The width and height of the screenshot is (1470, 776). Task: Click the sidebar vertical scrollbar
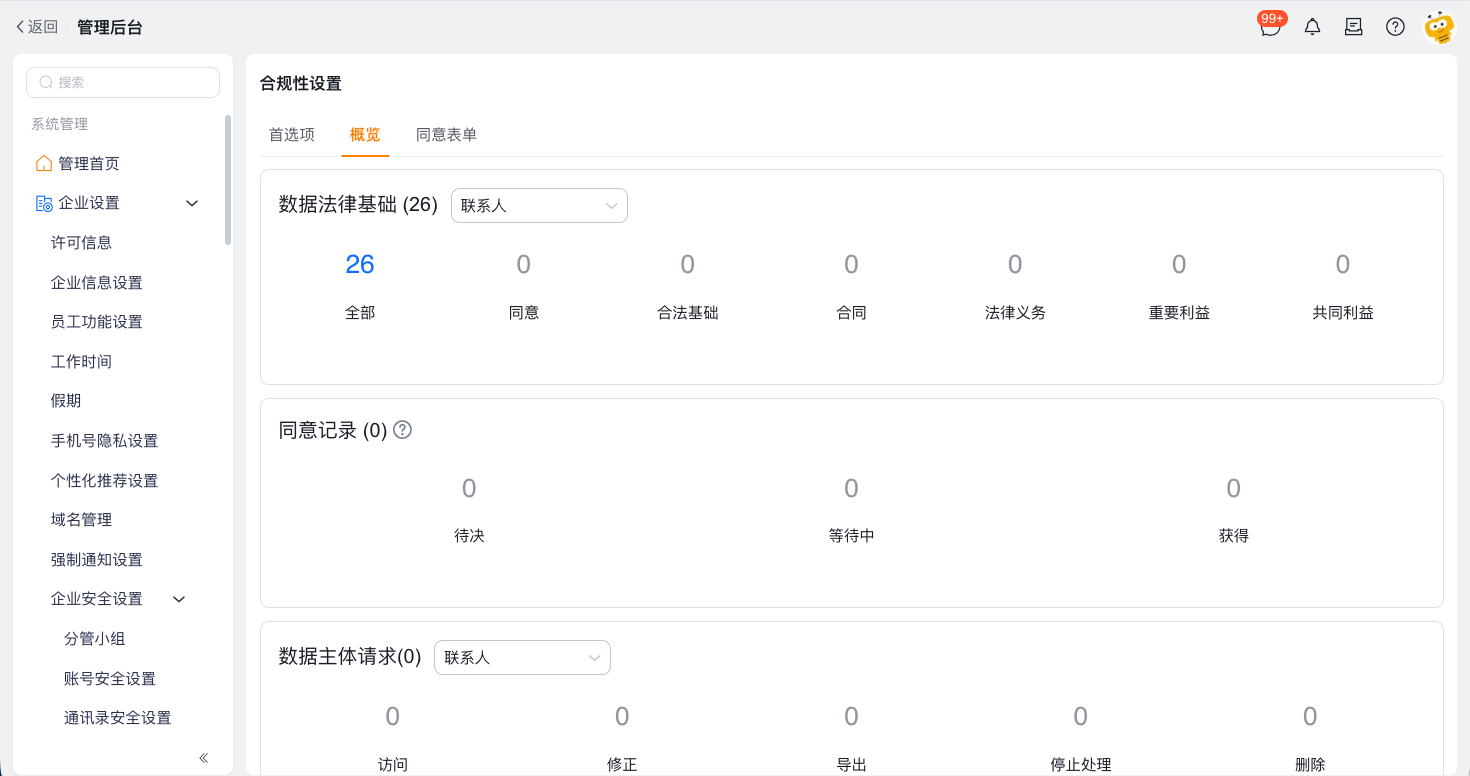228,180
